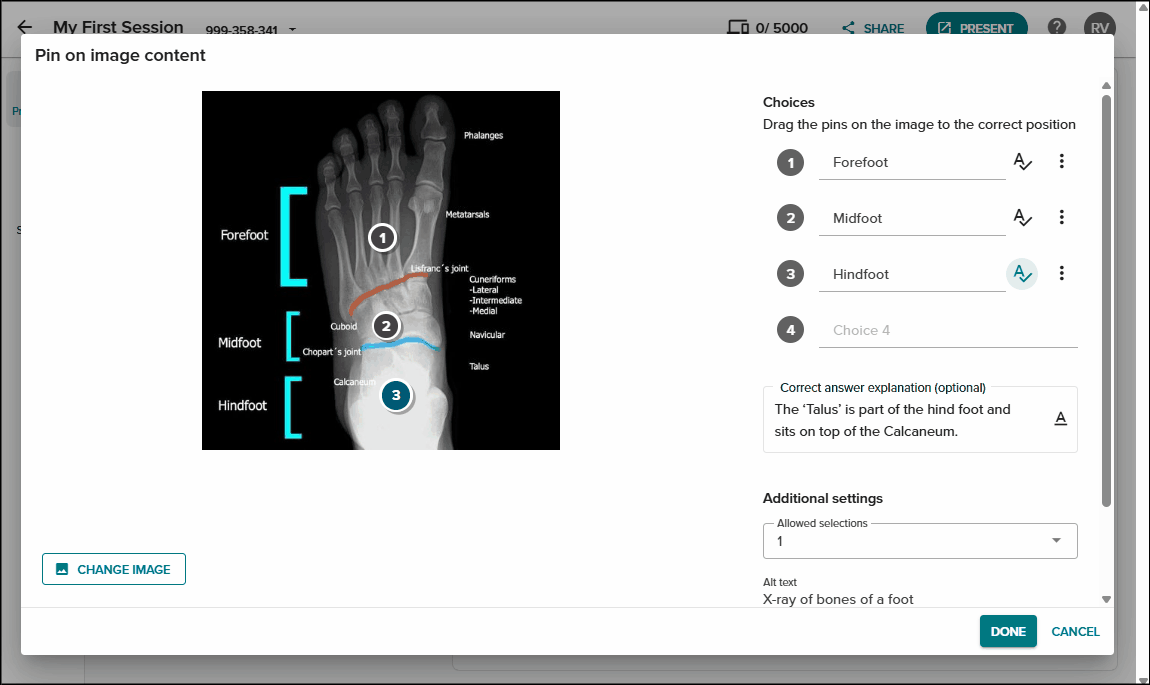Unmark Hindfoot as the correct answer
This screenshot has width=1150, height=685.
click(1022, 274)
